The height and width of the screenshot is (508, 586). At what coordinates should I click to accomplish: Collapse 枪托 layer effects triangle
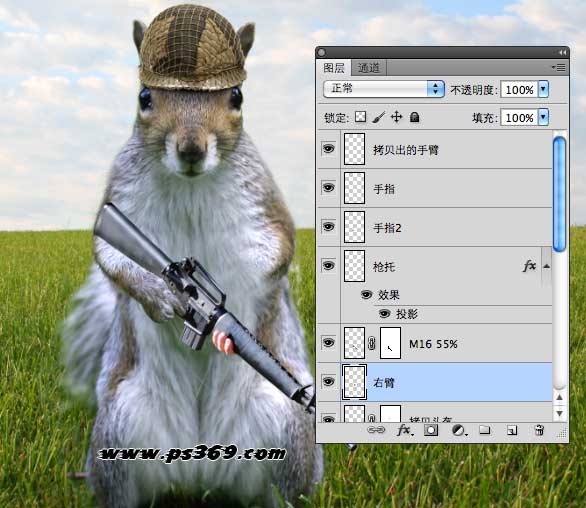coord(546,266)
